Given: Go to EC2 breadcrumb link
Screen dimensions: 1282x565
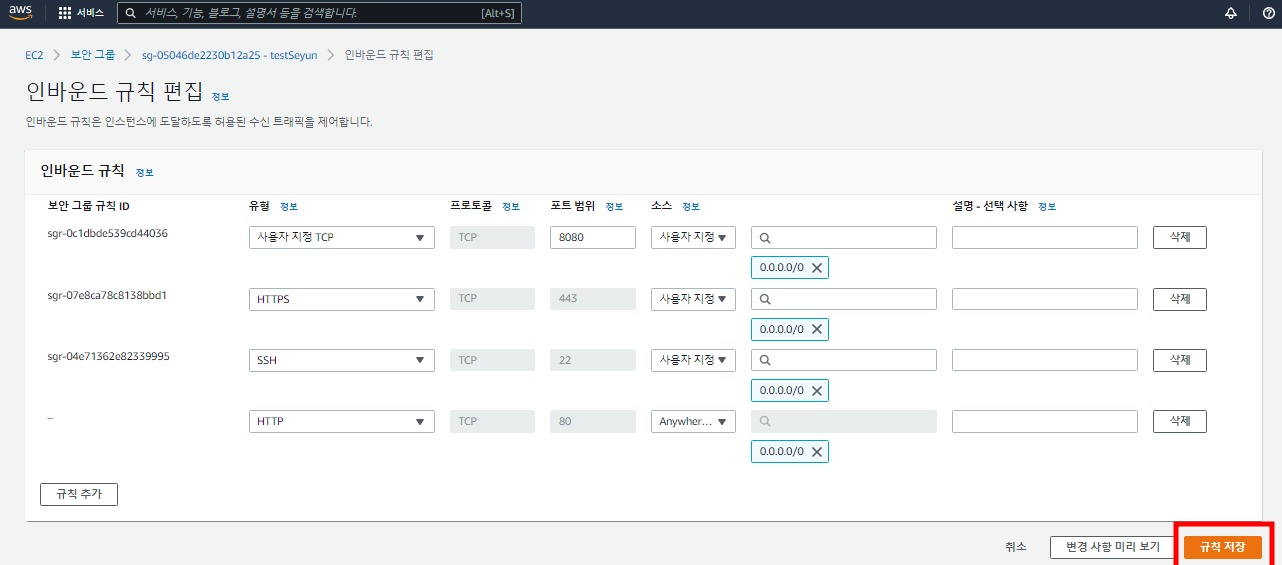Looking at the screenshot, I should (34, 55).
